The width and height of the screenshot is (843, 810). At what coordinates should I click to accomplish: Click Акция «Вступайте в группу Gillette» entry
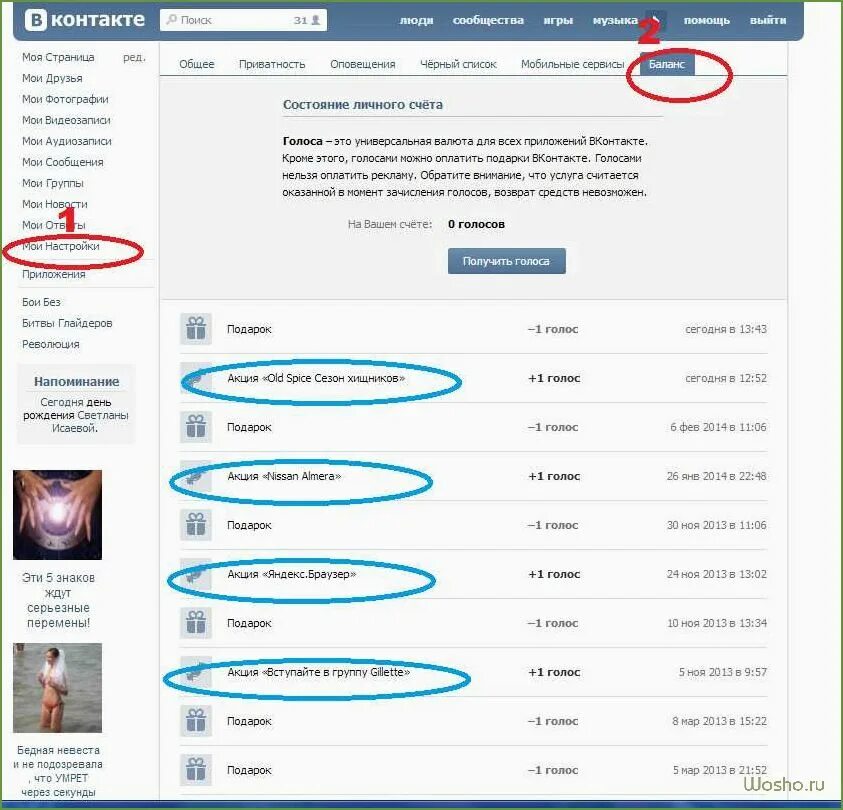(318, 672)
